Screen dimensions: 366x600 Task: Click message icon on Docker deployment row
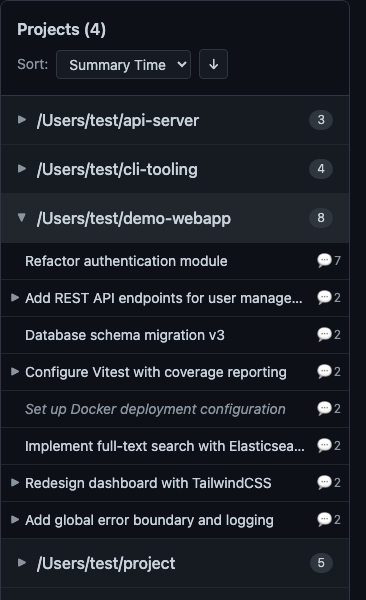click(x=324, y=409)
